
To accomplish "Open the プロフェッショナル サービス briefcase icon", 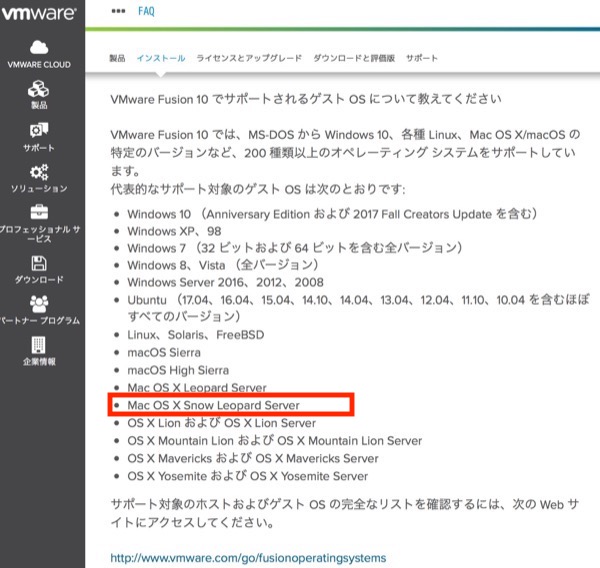I will 39,212.
